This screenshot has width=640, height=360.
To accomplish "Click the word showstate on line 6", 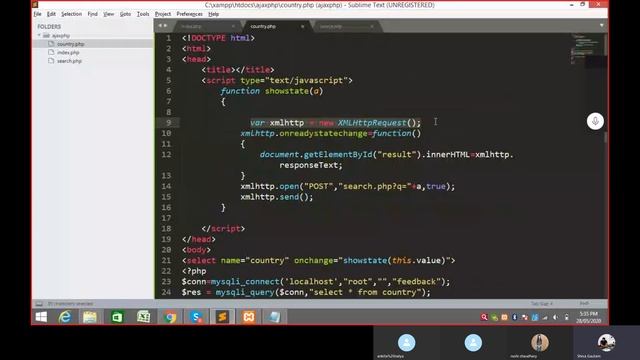I will pos(287,91).
